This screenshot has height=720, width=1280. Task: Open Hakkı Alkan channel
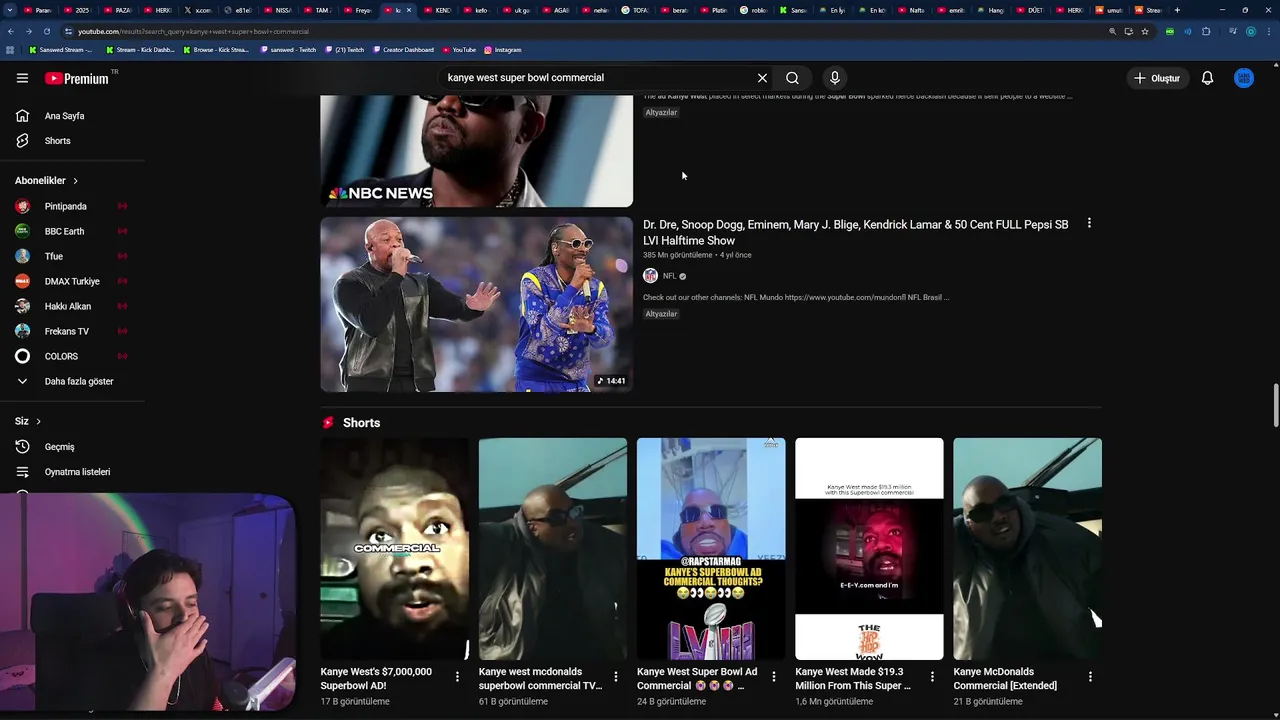pos(70,306)
